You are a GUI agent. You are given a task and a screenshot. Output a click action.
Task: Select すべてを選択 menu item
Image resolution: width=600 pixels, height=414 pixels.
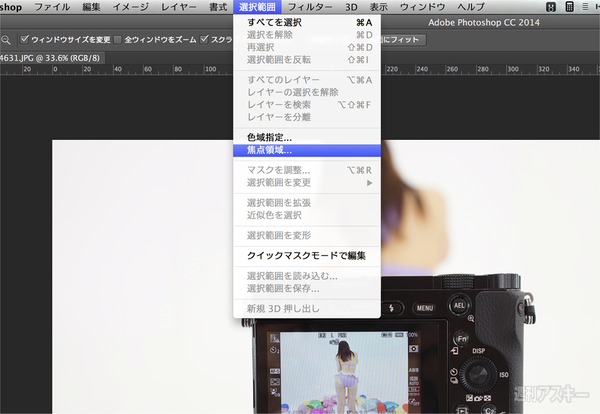(275, 21)
